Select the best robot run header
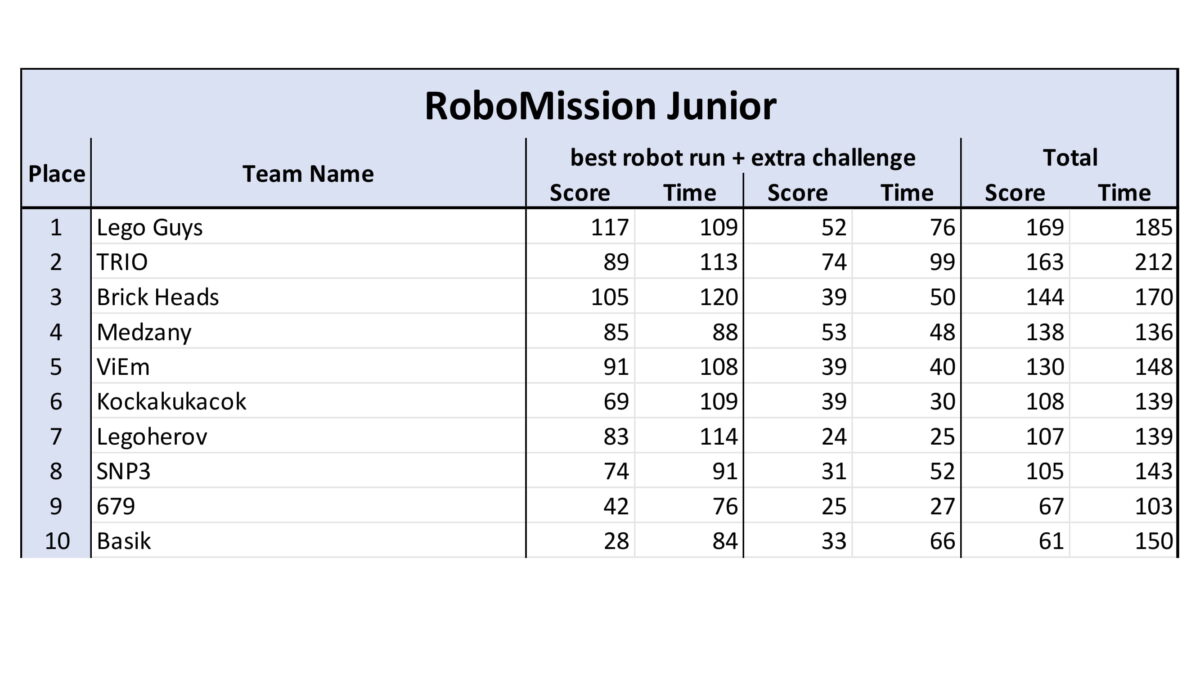The width and height of the screenshot is (1200, 675). point(743,157)
